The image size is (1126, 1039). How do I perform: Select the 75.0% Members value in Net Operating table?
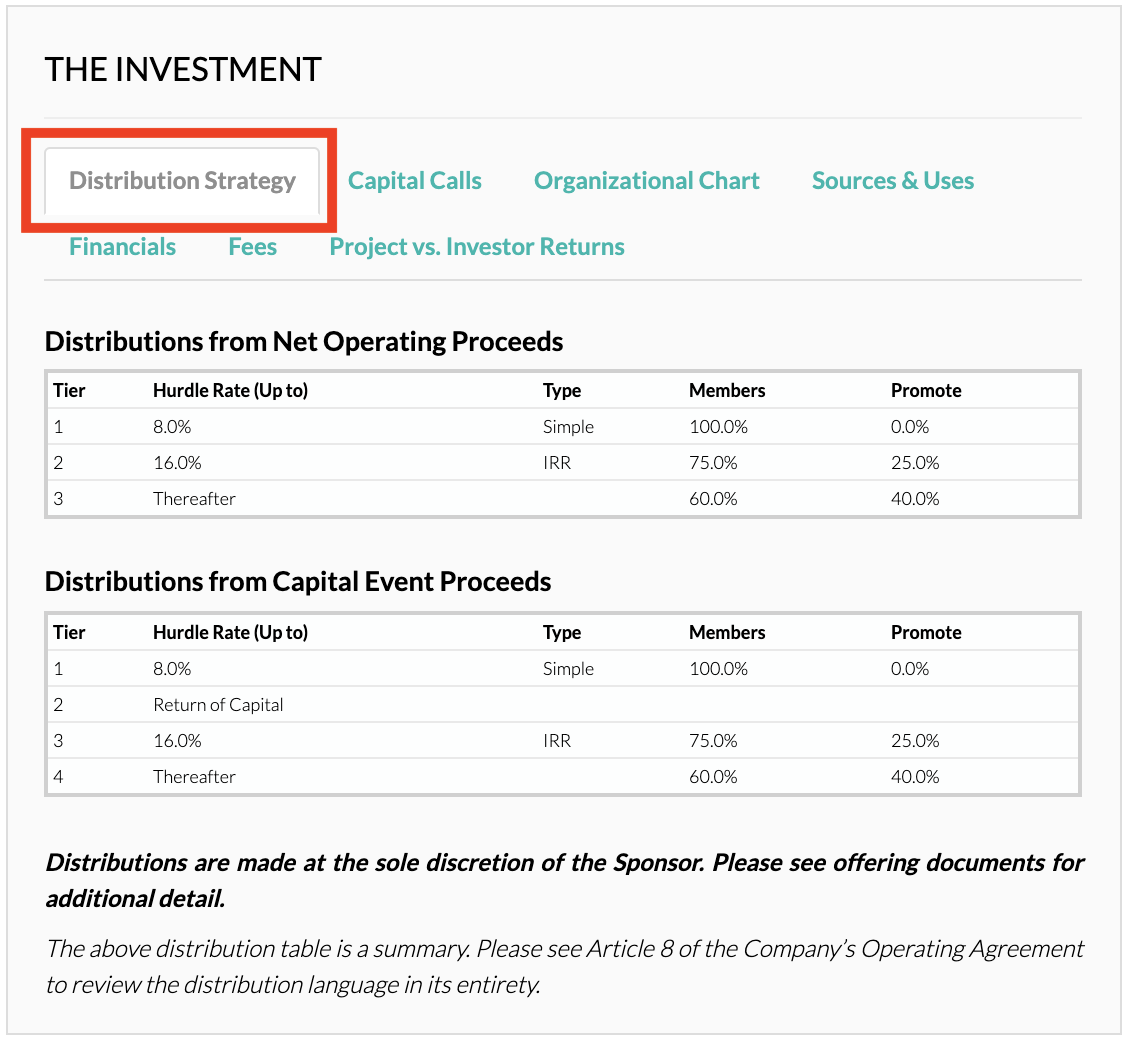[713, 463]
